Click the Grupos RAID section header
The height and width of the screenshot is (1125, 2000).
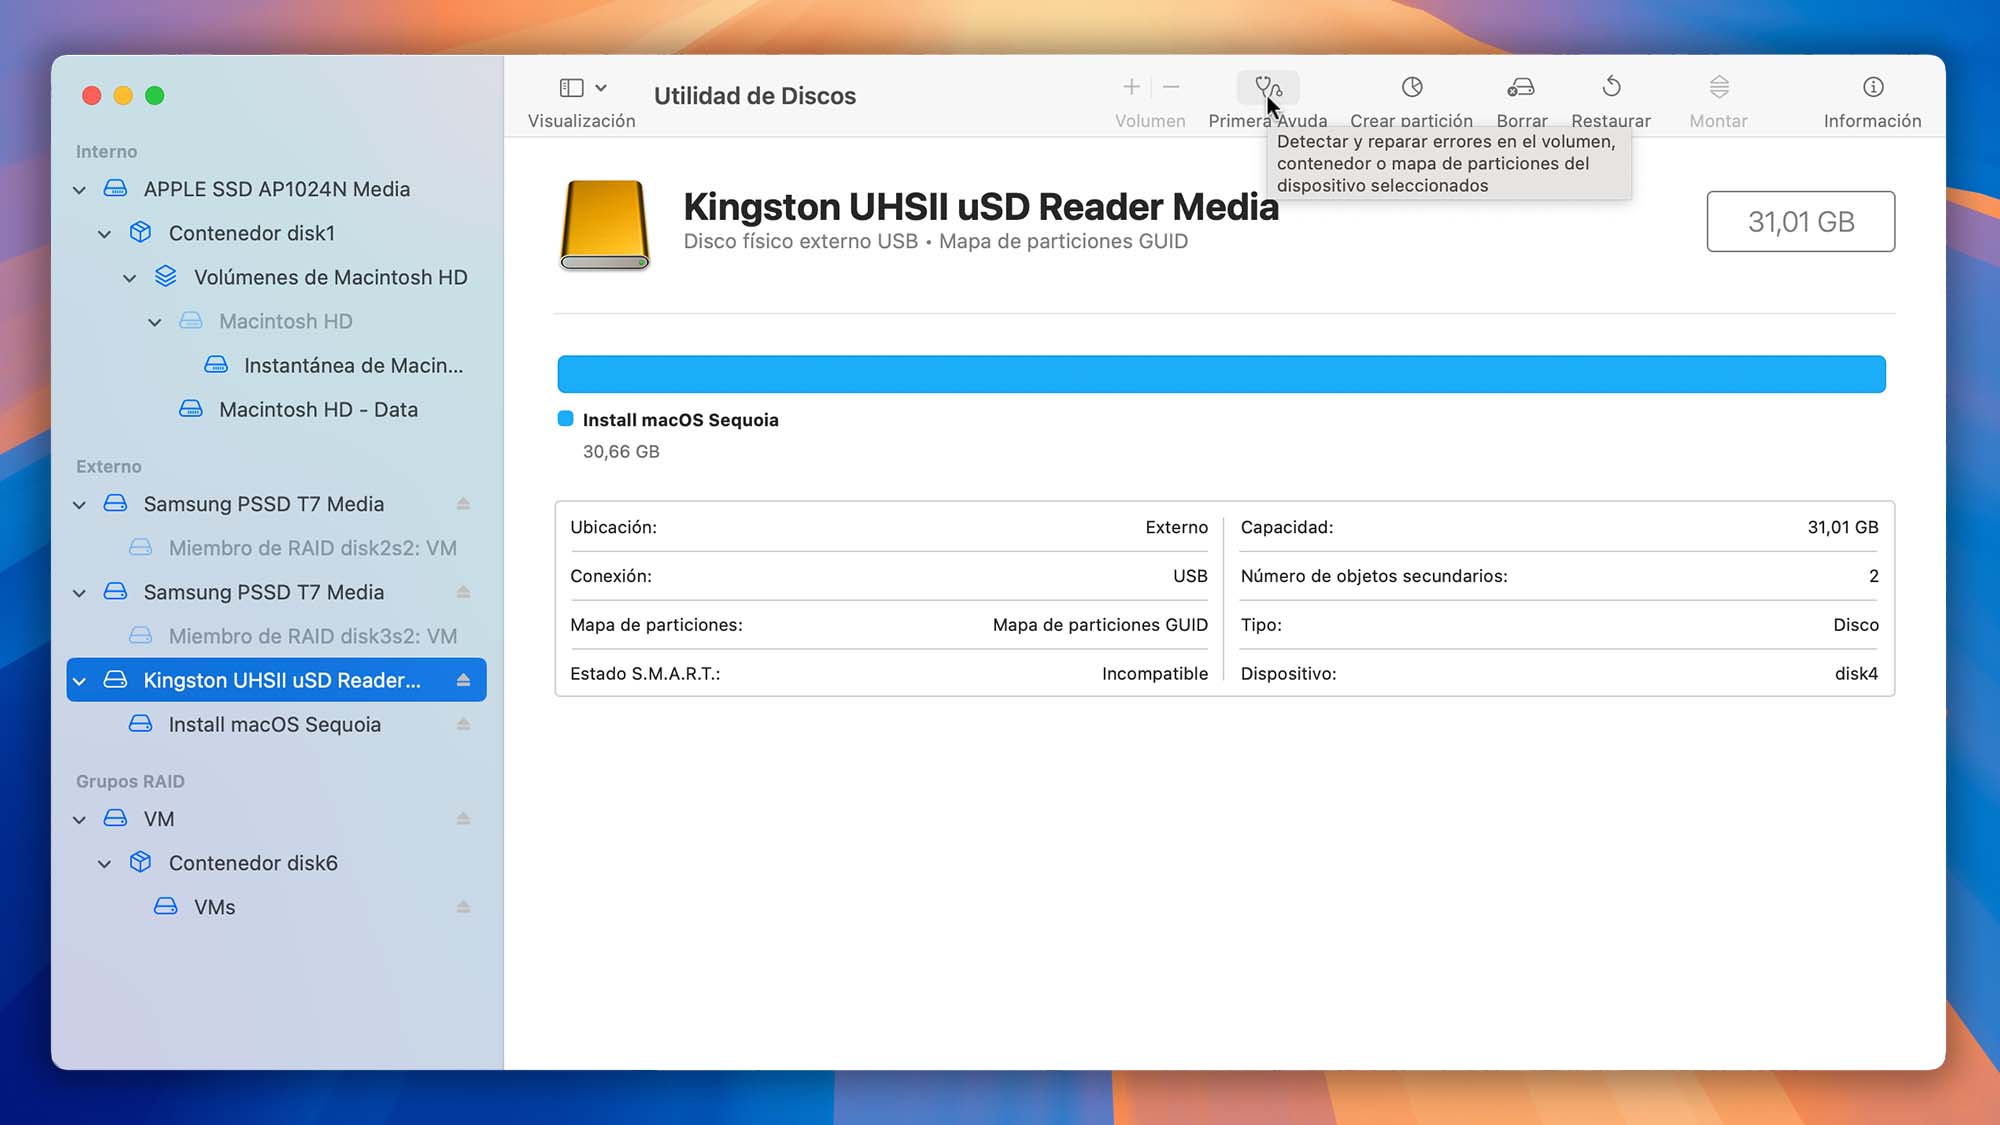[130, 781]
